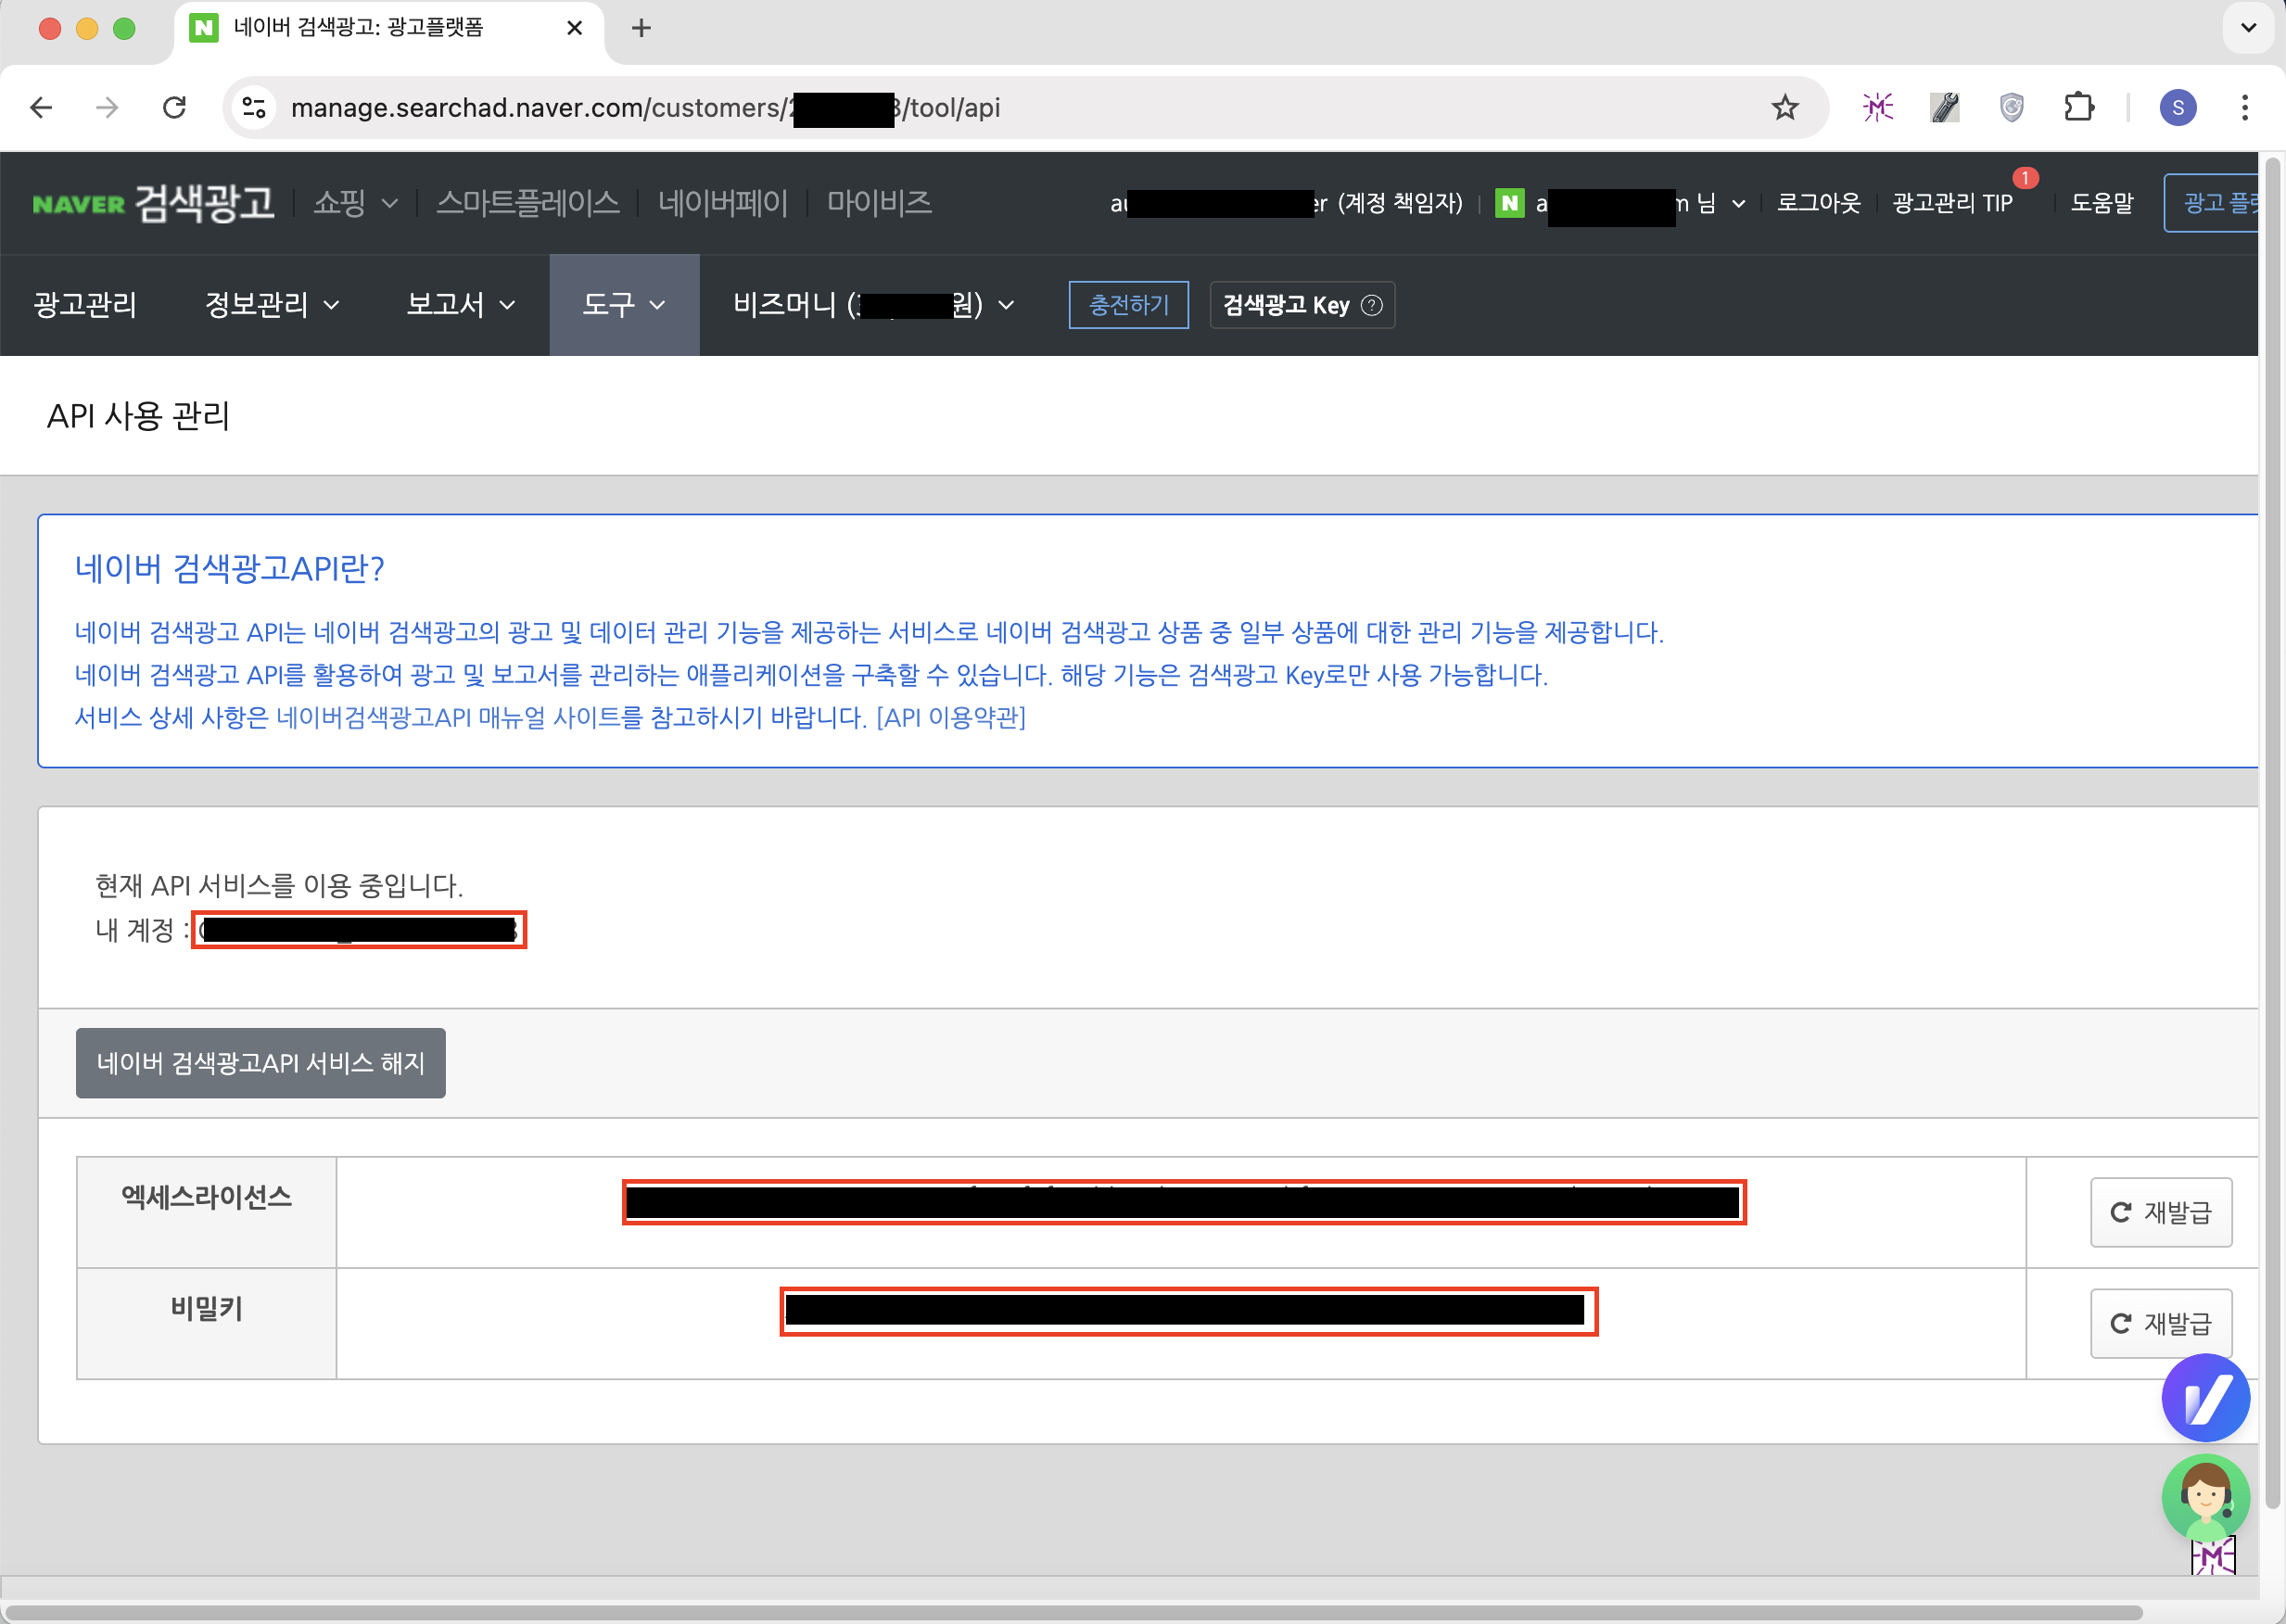The height and width of the screenshot is (1624, 2286).
Task: Click the help question mark beside 검색광고 Key
Action: coord(1373,305)
